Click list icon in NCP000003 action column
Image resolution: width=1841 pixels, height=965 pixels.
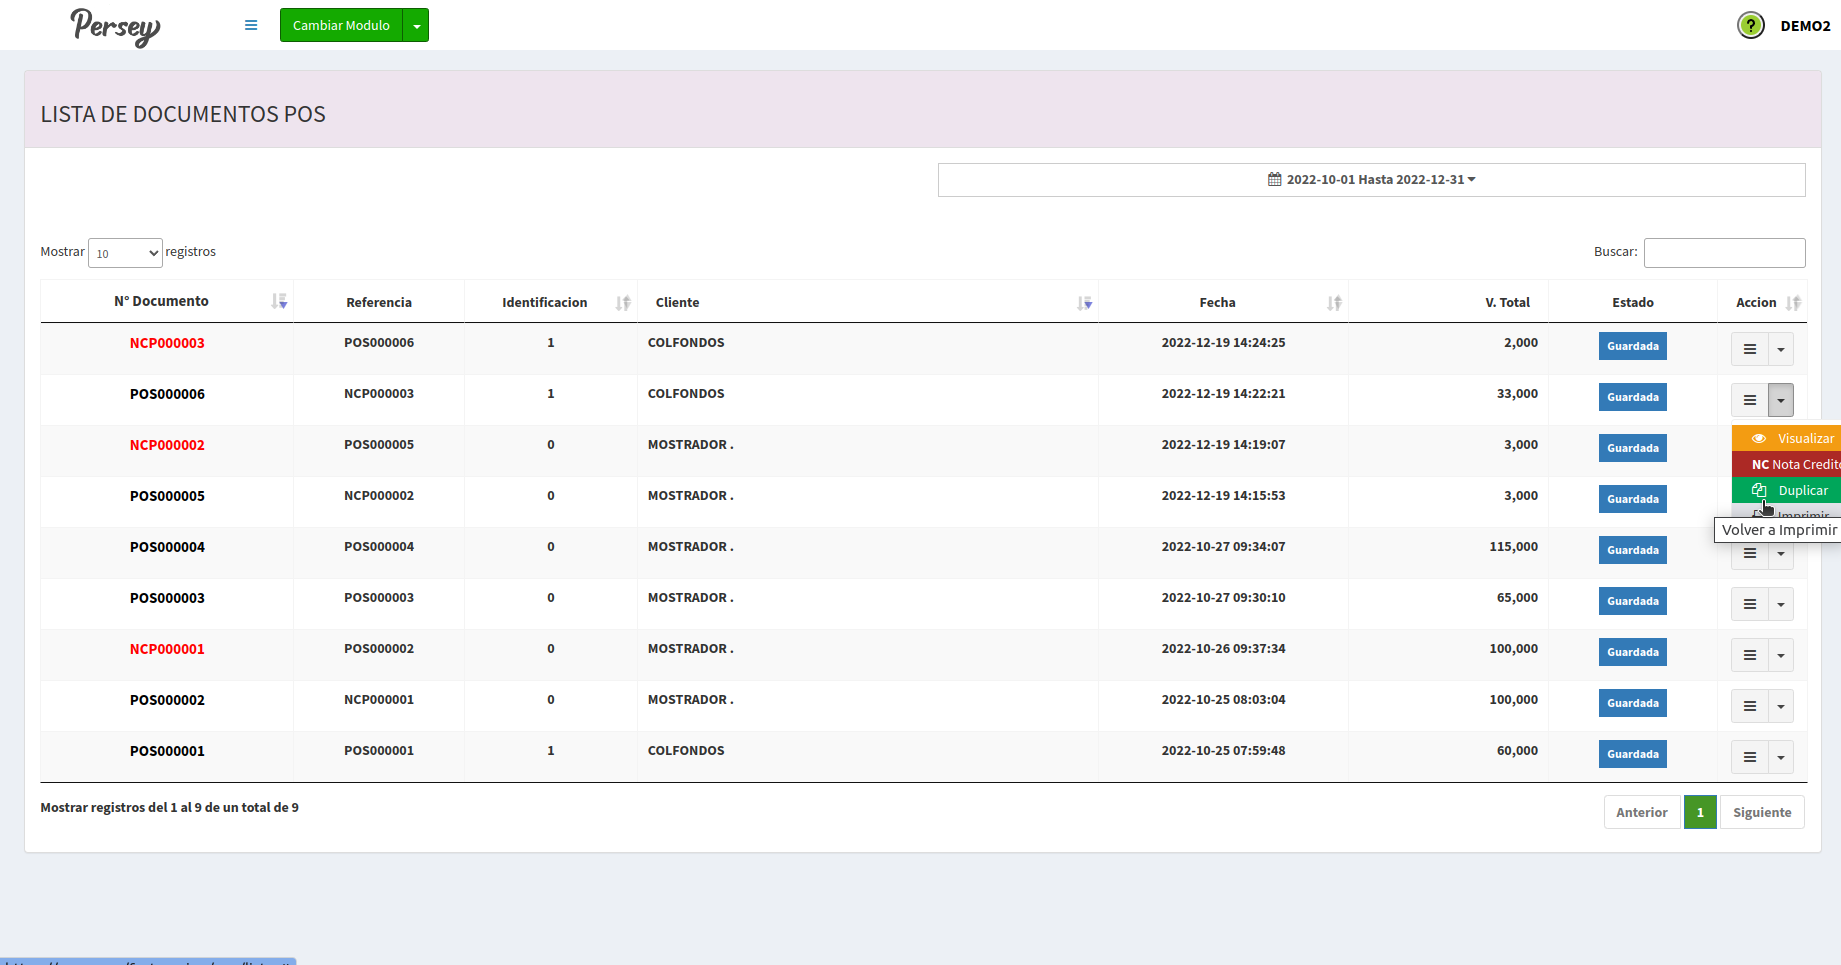pyautogui.click(x=1749, y=349)
